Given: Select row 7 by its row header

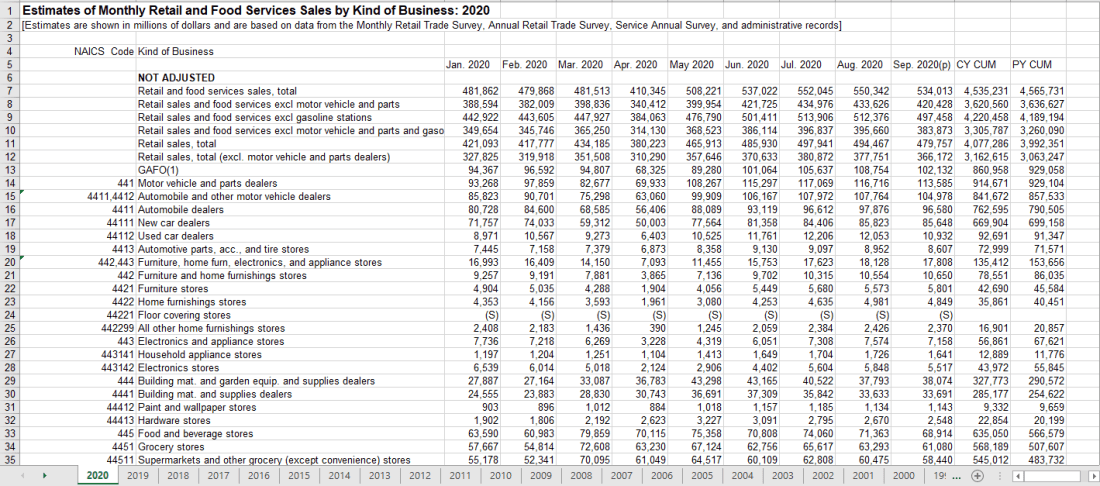Looking at the screenshot, I should (x=8, y=91).
